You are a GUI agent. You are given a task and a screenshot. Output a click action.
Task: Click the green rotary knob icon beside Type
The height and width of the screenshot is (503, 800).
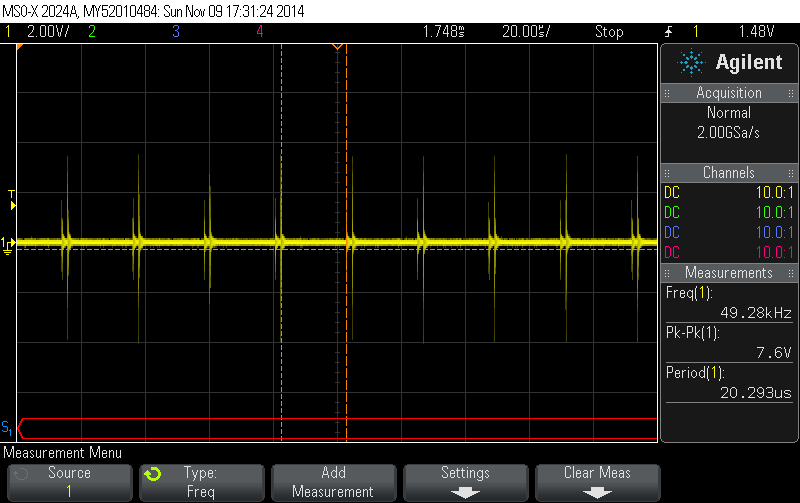tap(152, 473)
